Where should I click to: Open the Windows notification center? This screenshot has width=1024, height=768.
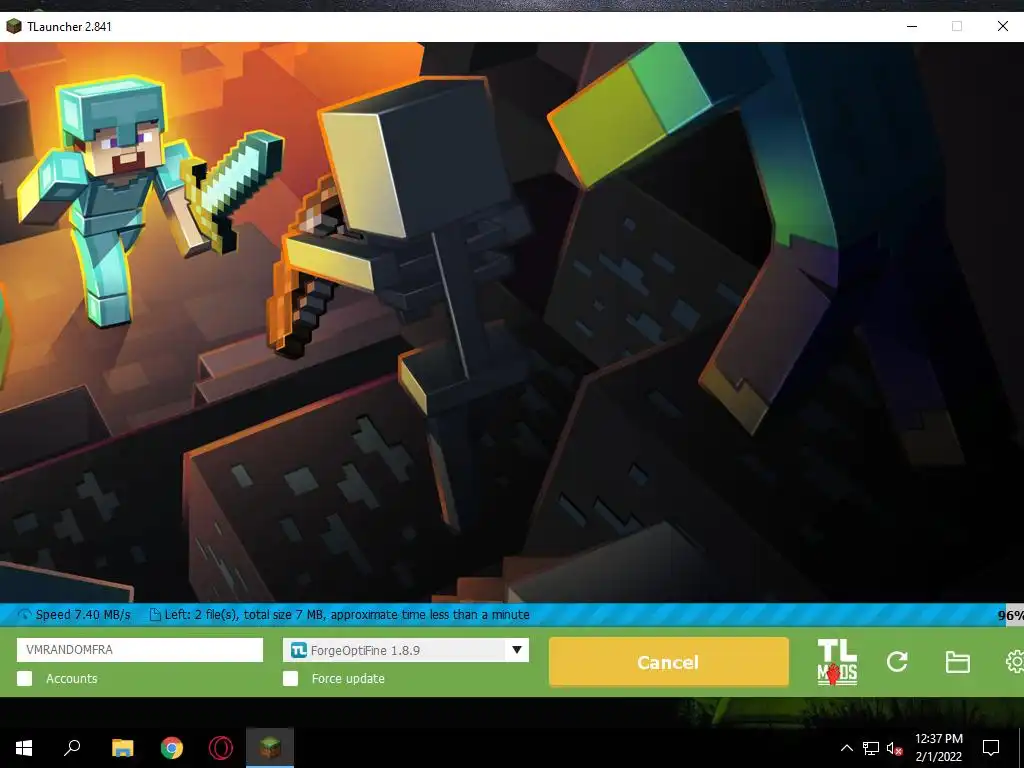coord(991,748)
